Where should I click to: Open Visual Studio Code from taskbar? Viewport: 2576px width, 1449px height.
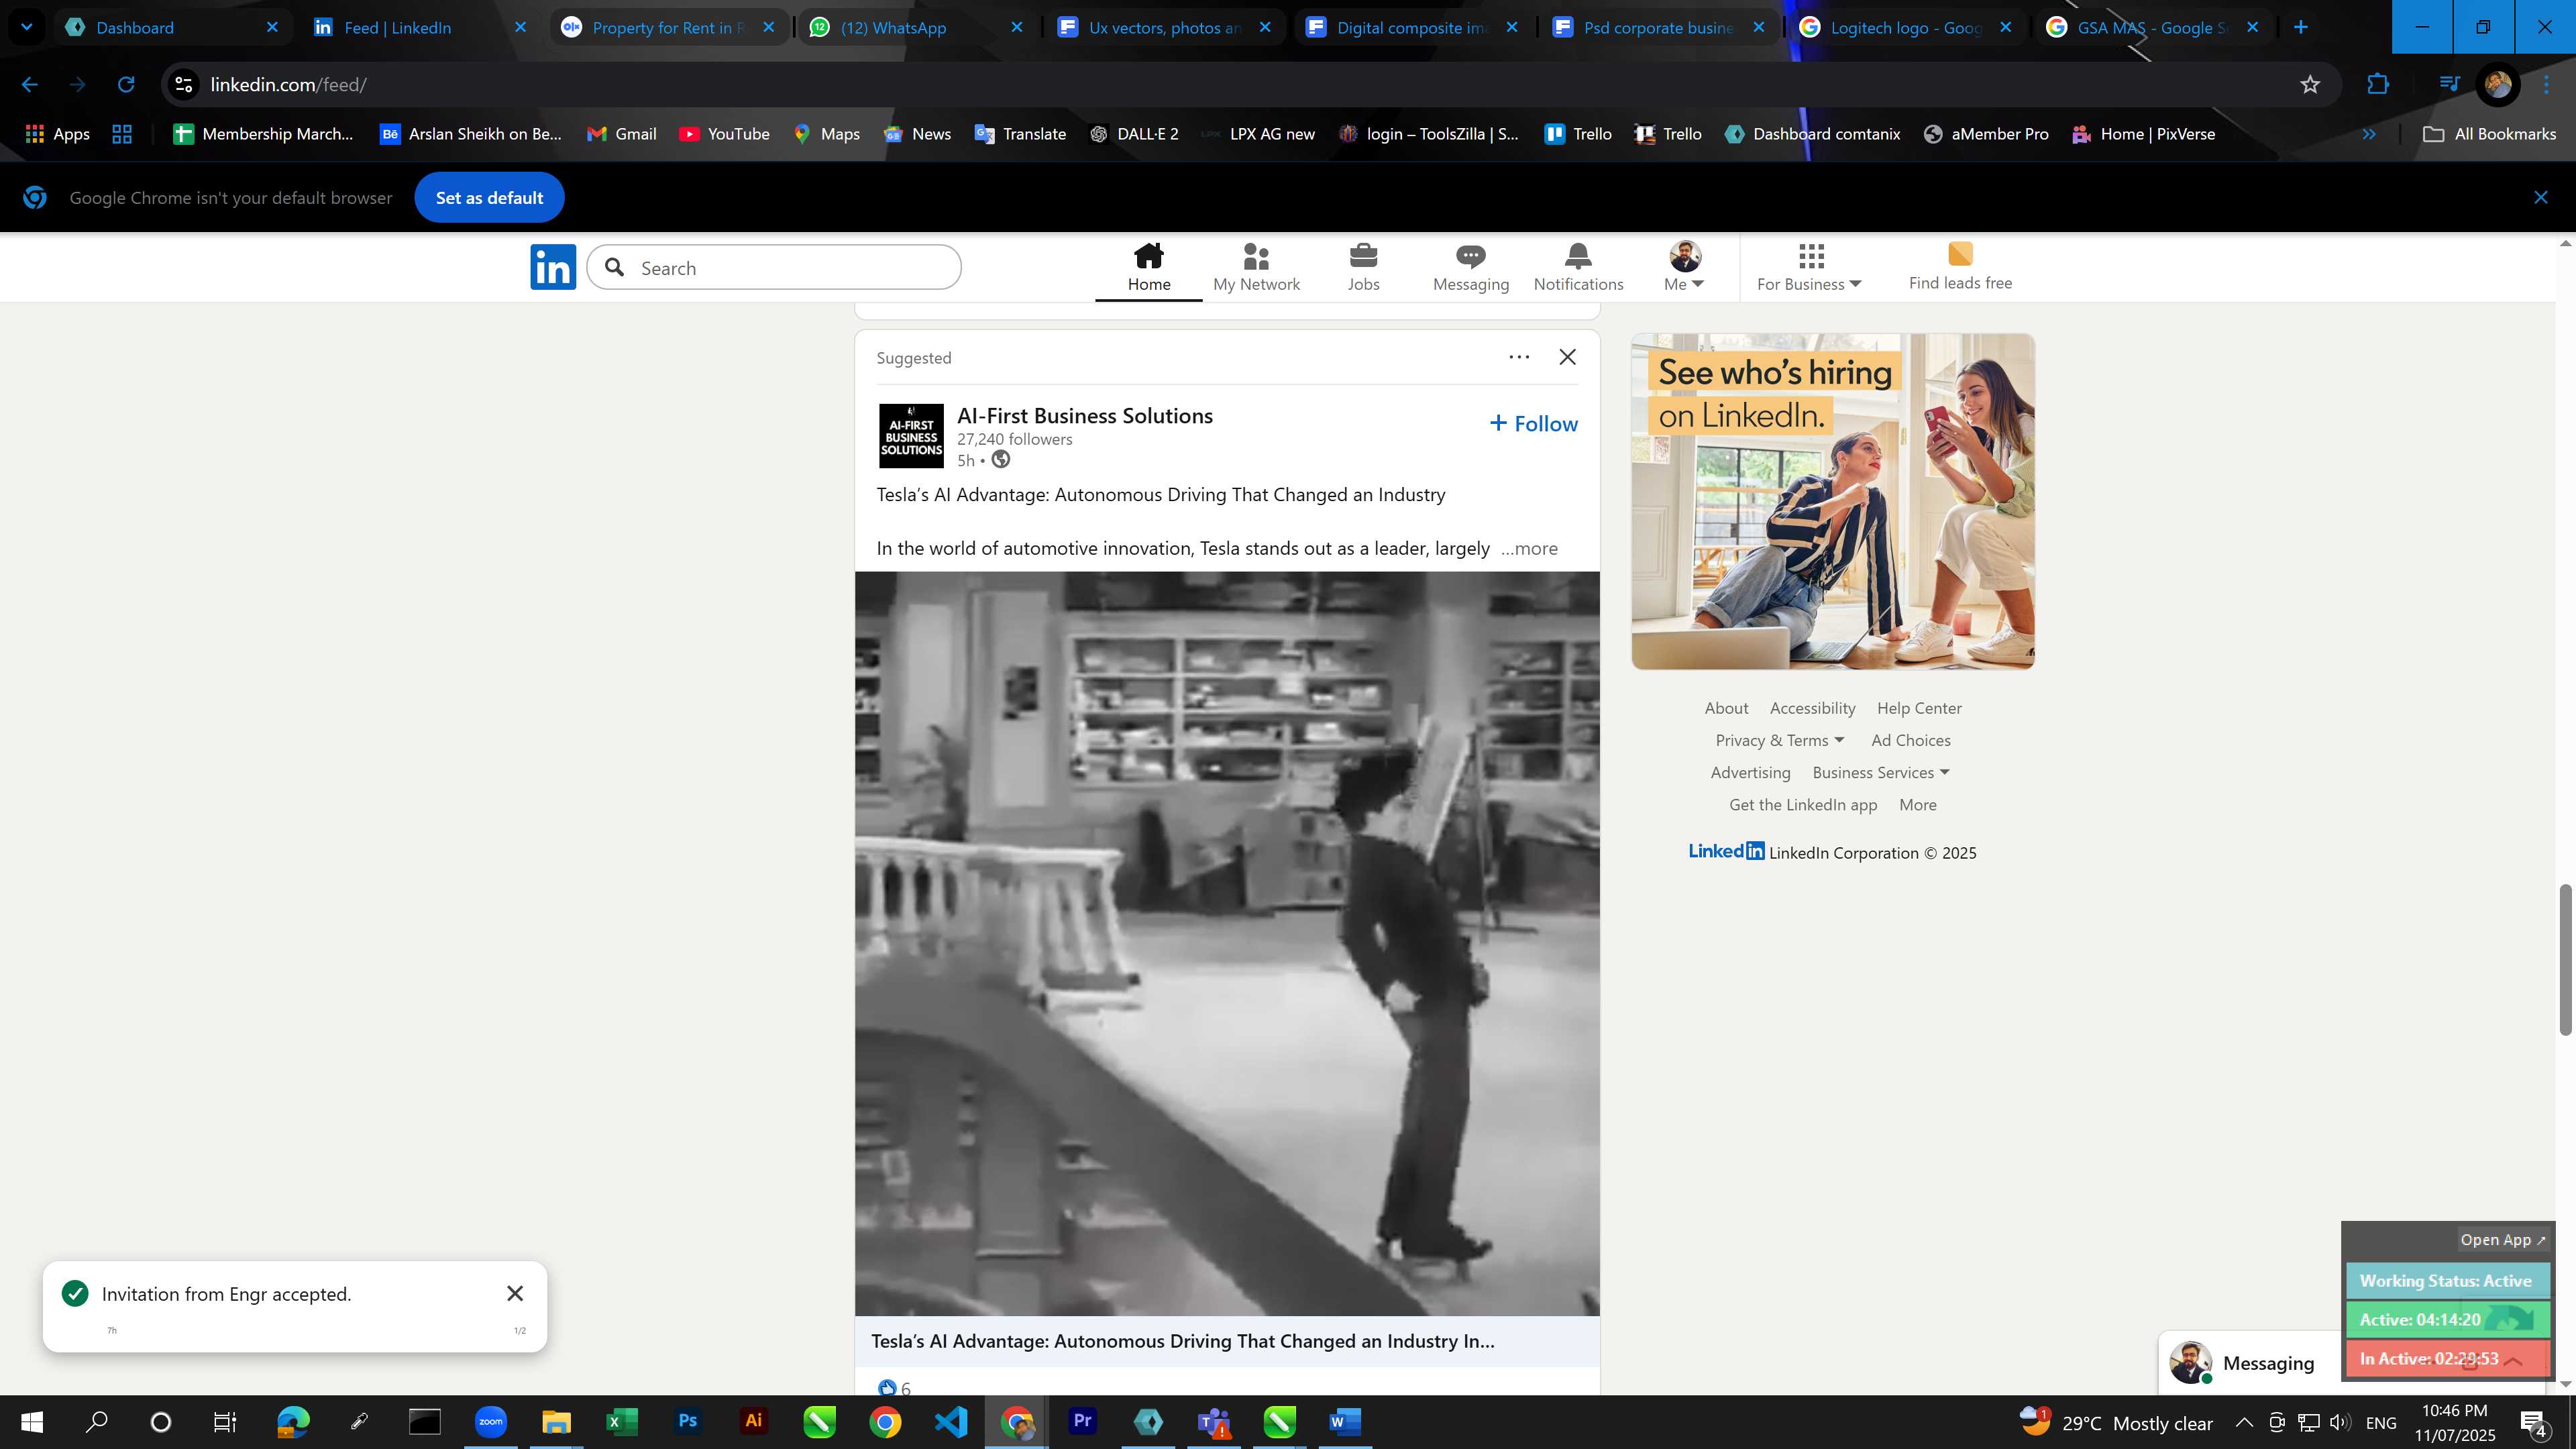[x=950, y=1421]
